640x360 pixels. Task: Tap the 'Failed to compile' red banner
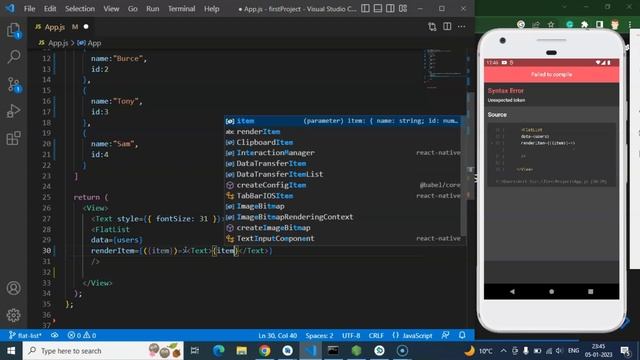551,74
